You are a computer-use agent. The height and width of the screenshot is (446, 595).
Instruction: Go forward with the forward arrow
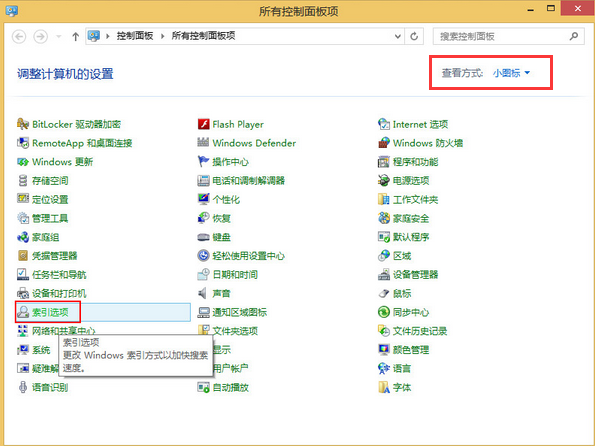click(41, 36)
